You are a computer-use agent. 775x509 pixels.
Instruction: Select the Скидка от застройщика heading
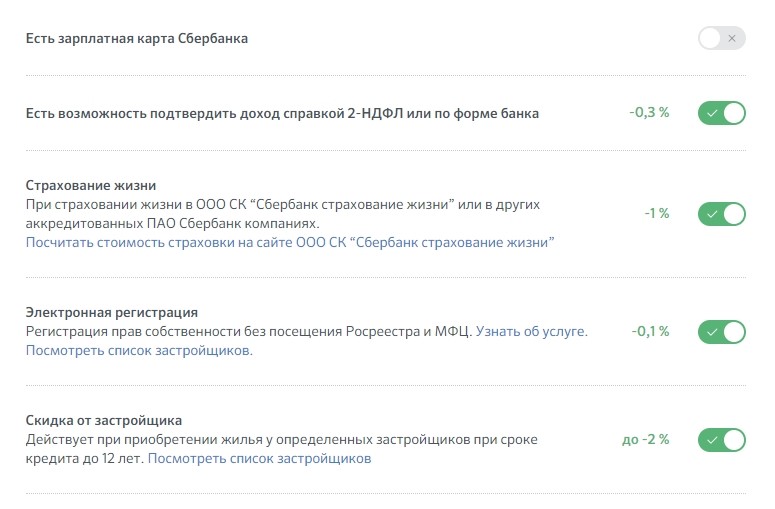coord(104,421)
